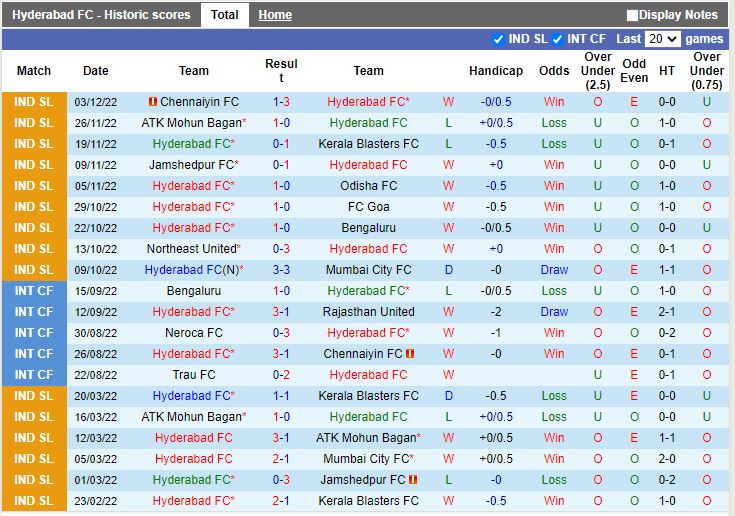Open the Last games count dropdown

pyautogui.click(x=662, y=39)
